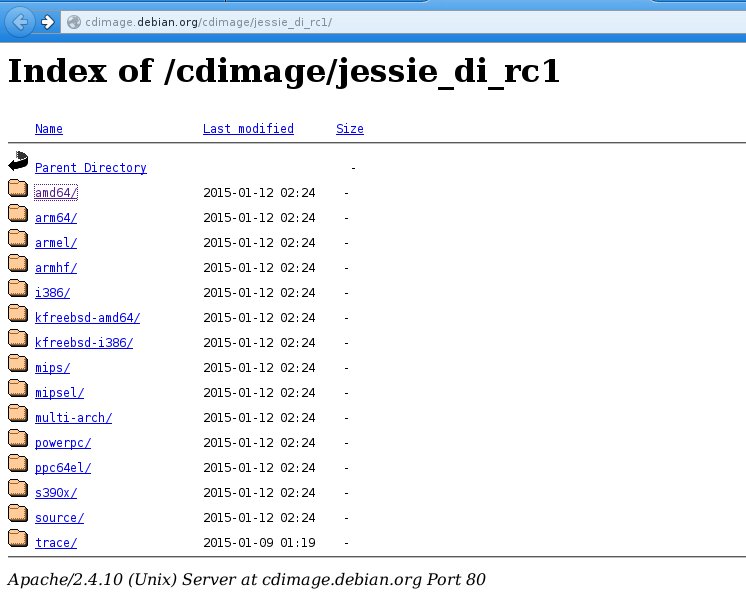Click the trace/ date 2015-01-09 01:19
Viewport: 746px width, 606px height.
[259, 543]
